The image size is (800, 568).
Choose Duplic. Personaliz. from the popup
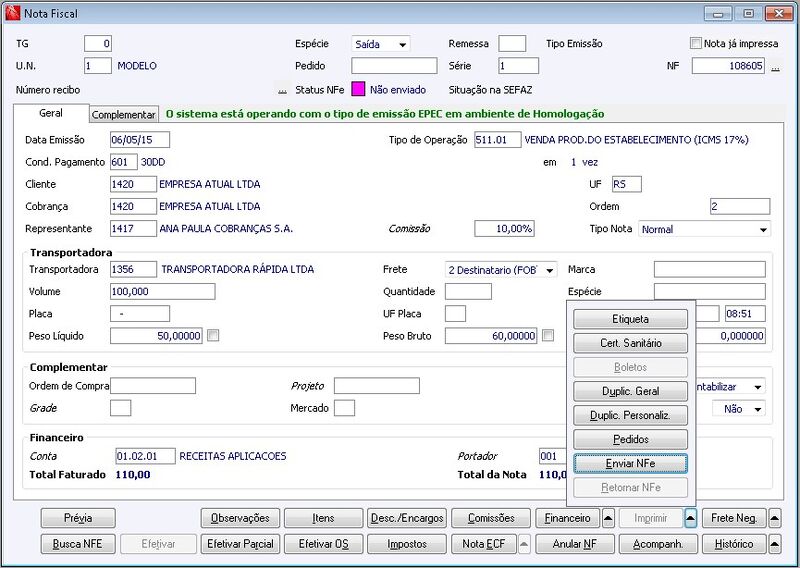point(631,415)
